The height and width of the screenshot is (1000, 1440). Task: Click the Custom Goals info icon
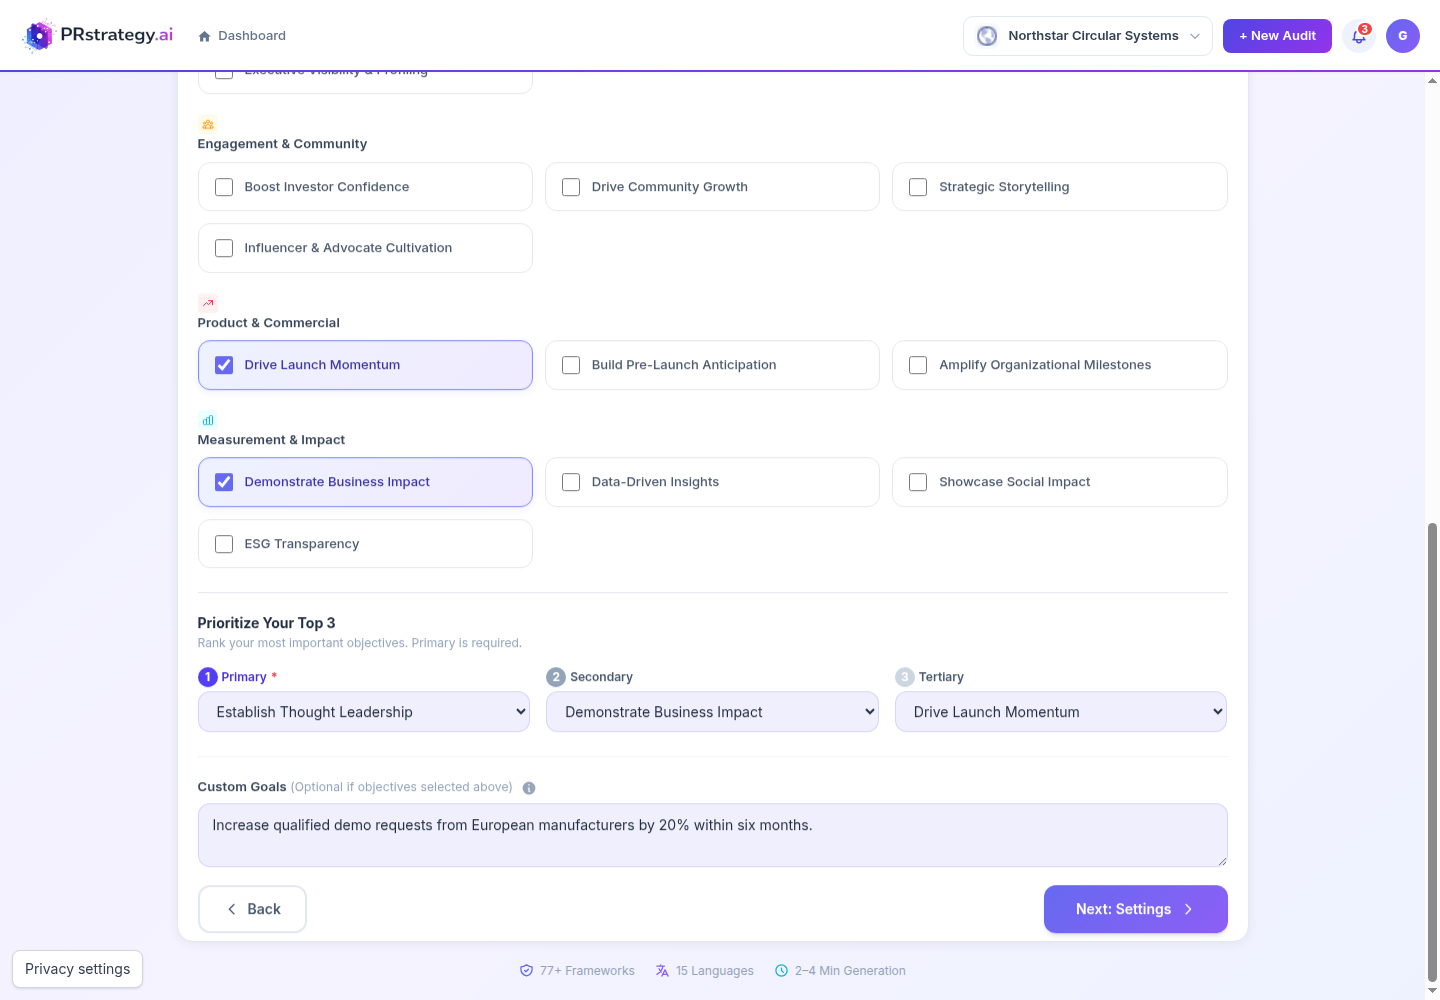coord(529,788)
